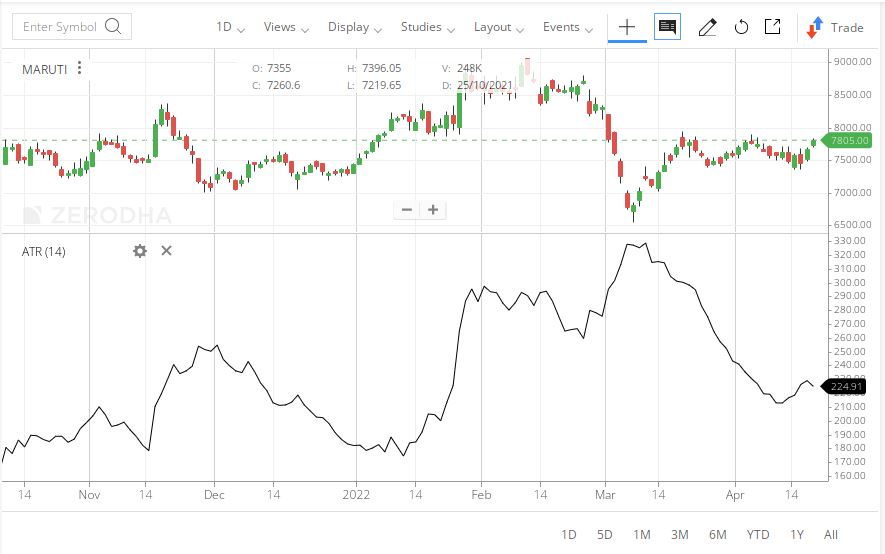Toggle the info tooltip icon
The height and width of the screenshot is (554, 885).
pos(667,27)
